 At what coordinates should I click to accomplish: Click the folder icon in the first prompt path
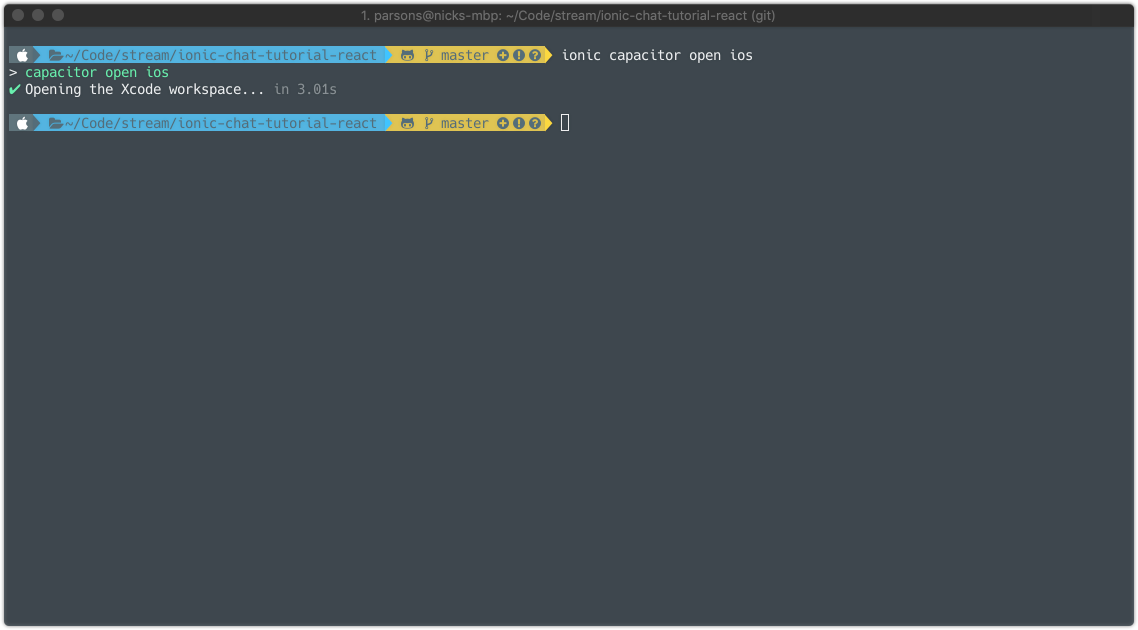pyautogui.click(x=55, y=55)
